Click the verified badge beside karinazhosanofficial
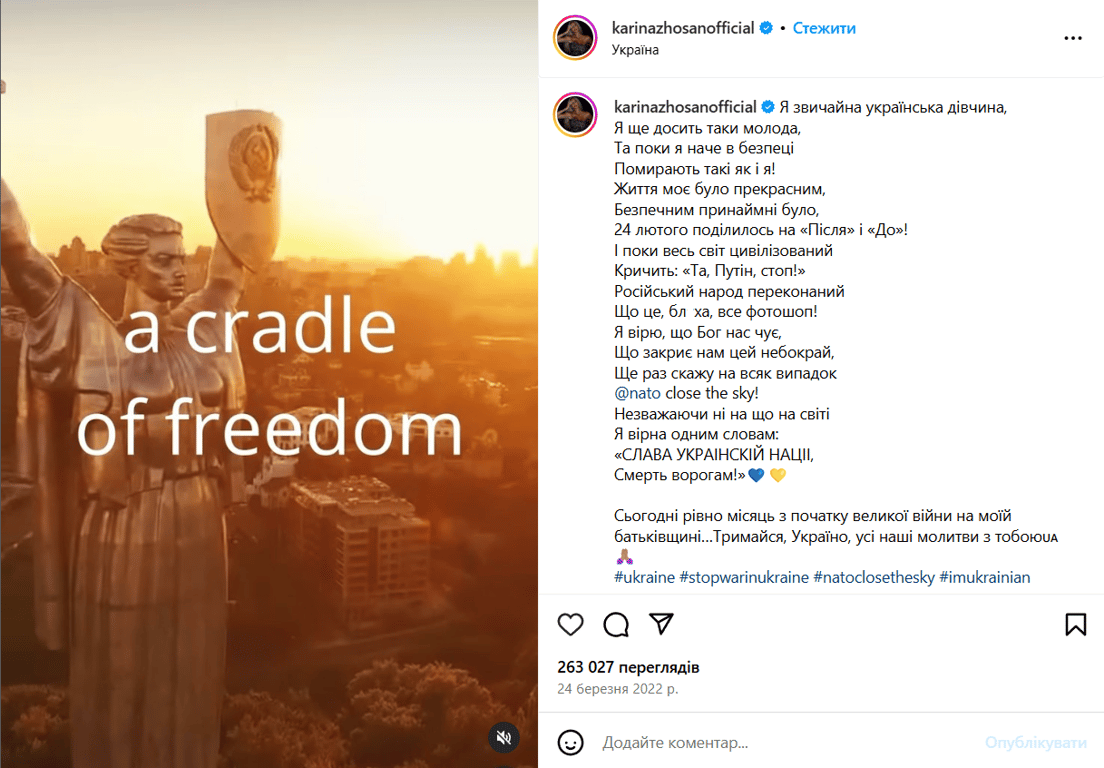The height and width of the screenshot is (768, 1104). coord(765,28)
